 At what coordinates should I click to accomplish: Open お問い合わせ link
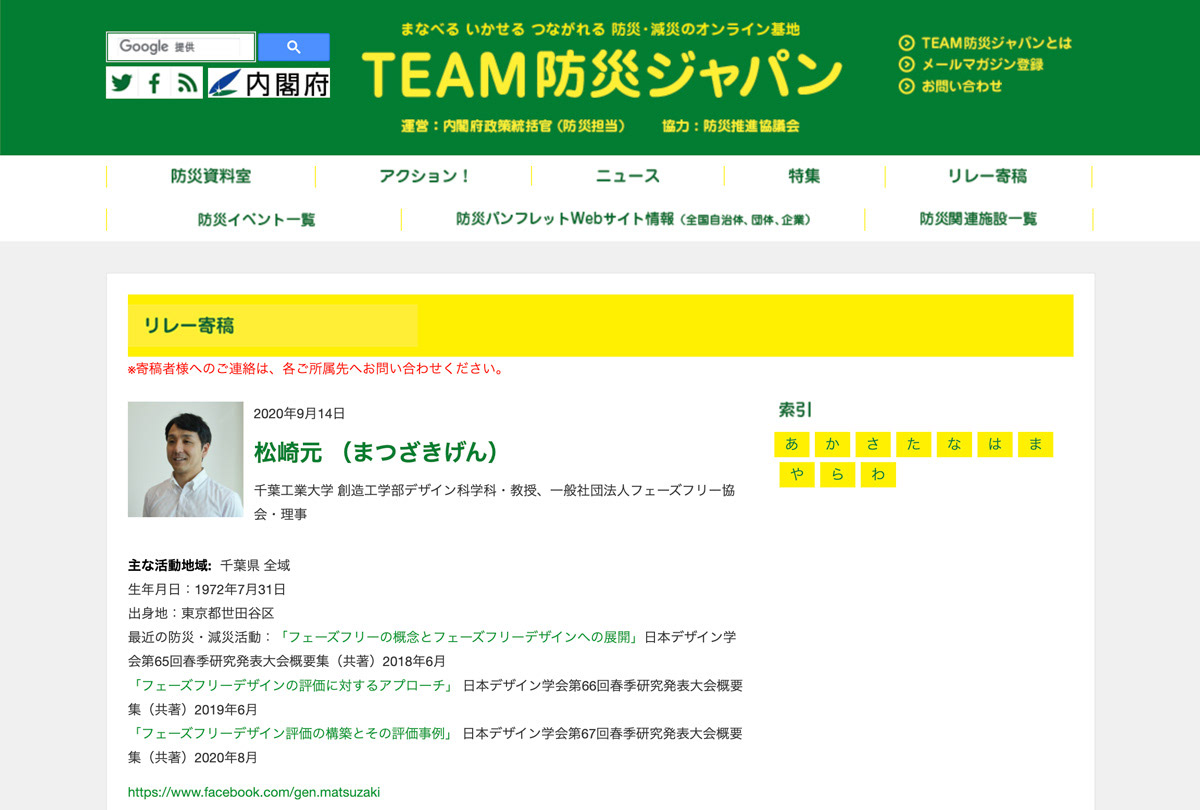961,86
